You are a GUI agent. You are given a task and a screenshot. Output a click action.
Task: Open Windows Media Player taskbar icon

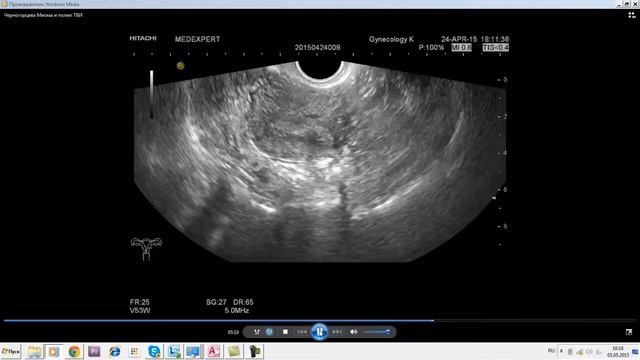click(54, 351)
